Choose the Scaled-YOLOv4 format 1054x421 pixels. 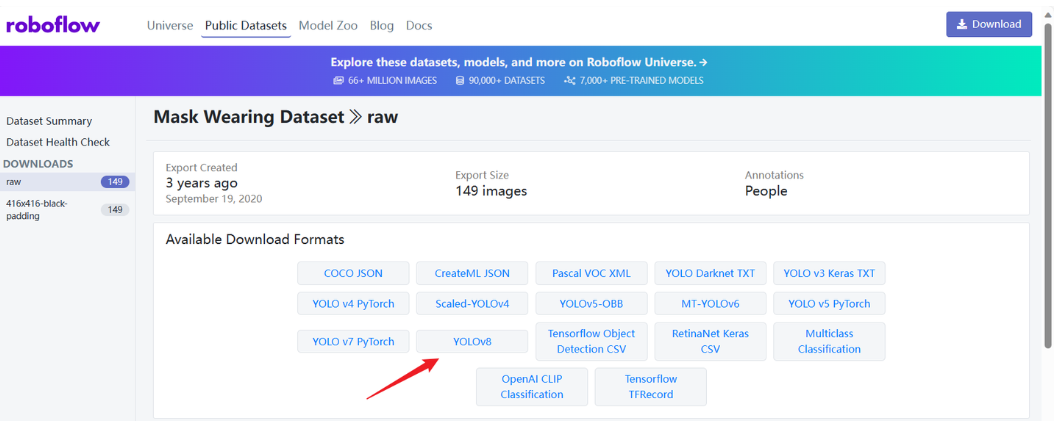click(x=472, y=303)
